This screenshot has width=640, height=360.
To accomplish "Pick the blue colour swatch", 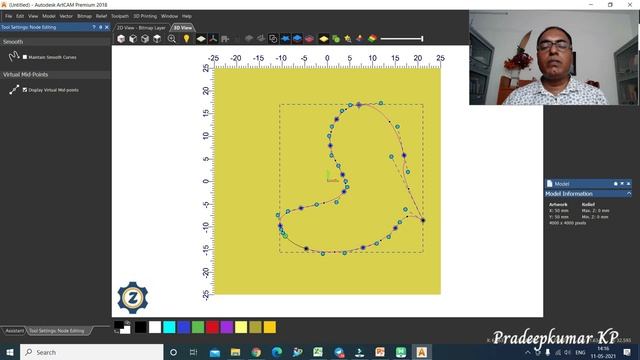I will coord(184,327).
